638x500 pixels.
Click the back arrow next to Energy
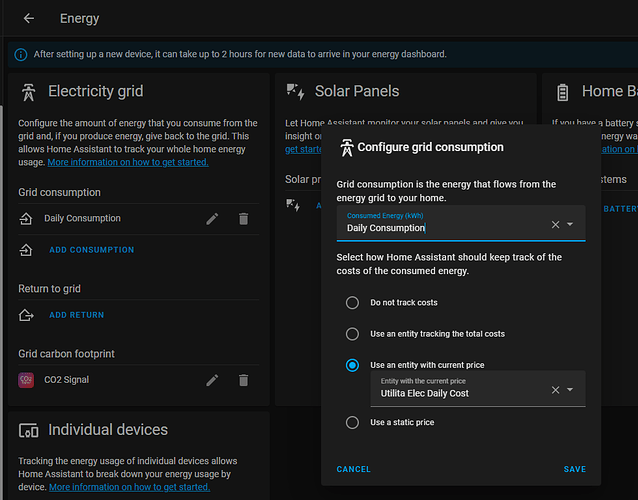(x=29, y=18)
